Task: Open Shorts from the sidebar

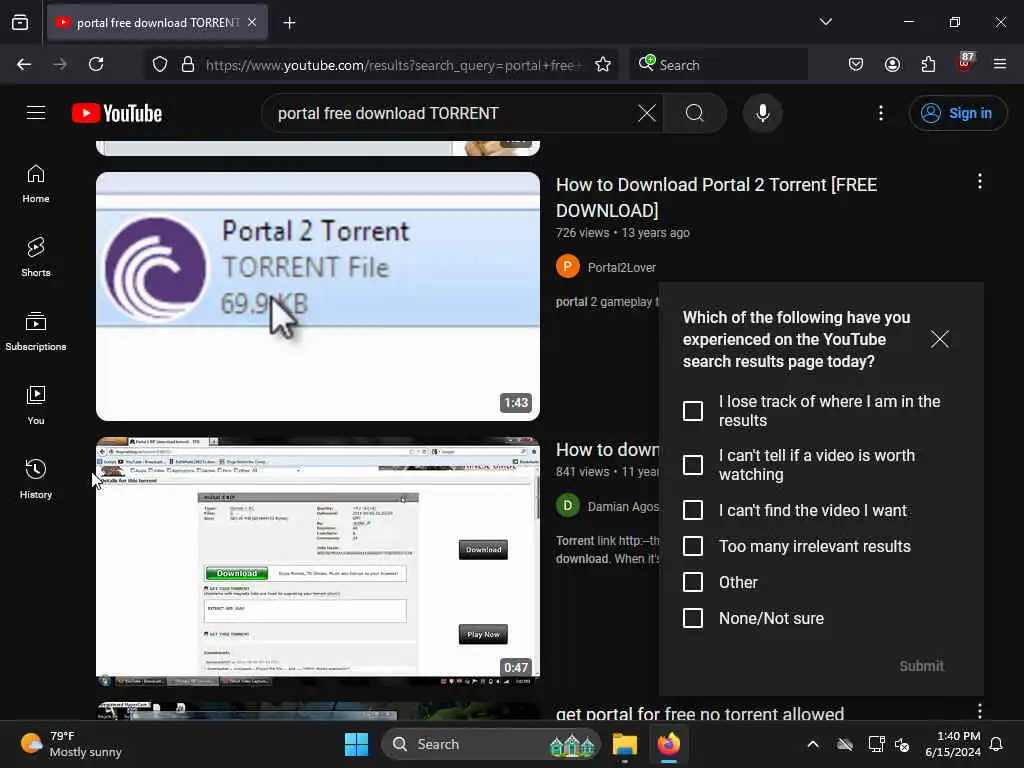Action: pyautogui.click(x=36, y=257)
